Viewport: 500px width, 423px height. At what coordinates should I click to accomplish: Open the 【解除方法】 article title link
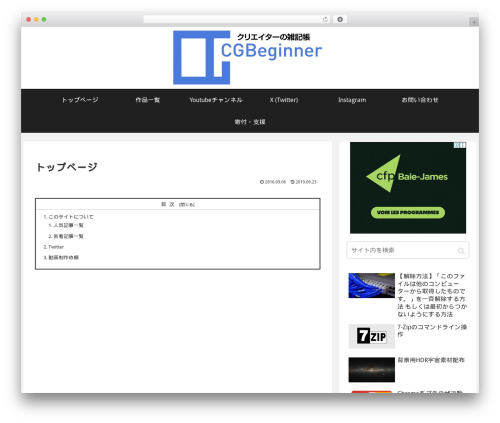[432, 295]
